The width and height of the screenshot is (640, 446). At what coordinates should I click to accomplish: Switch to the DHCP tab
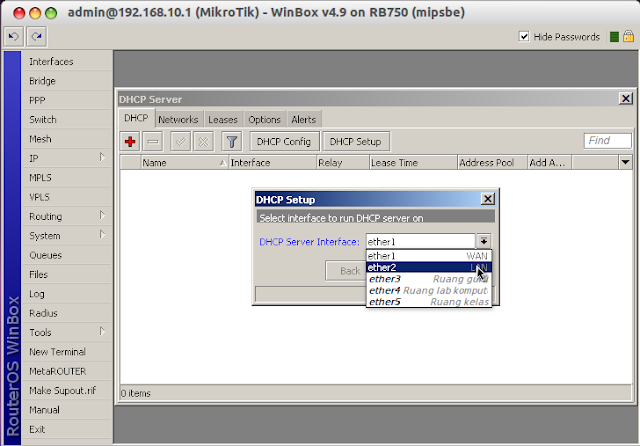coord(136,118)
